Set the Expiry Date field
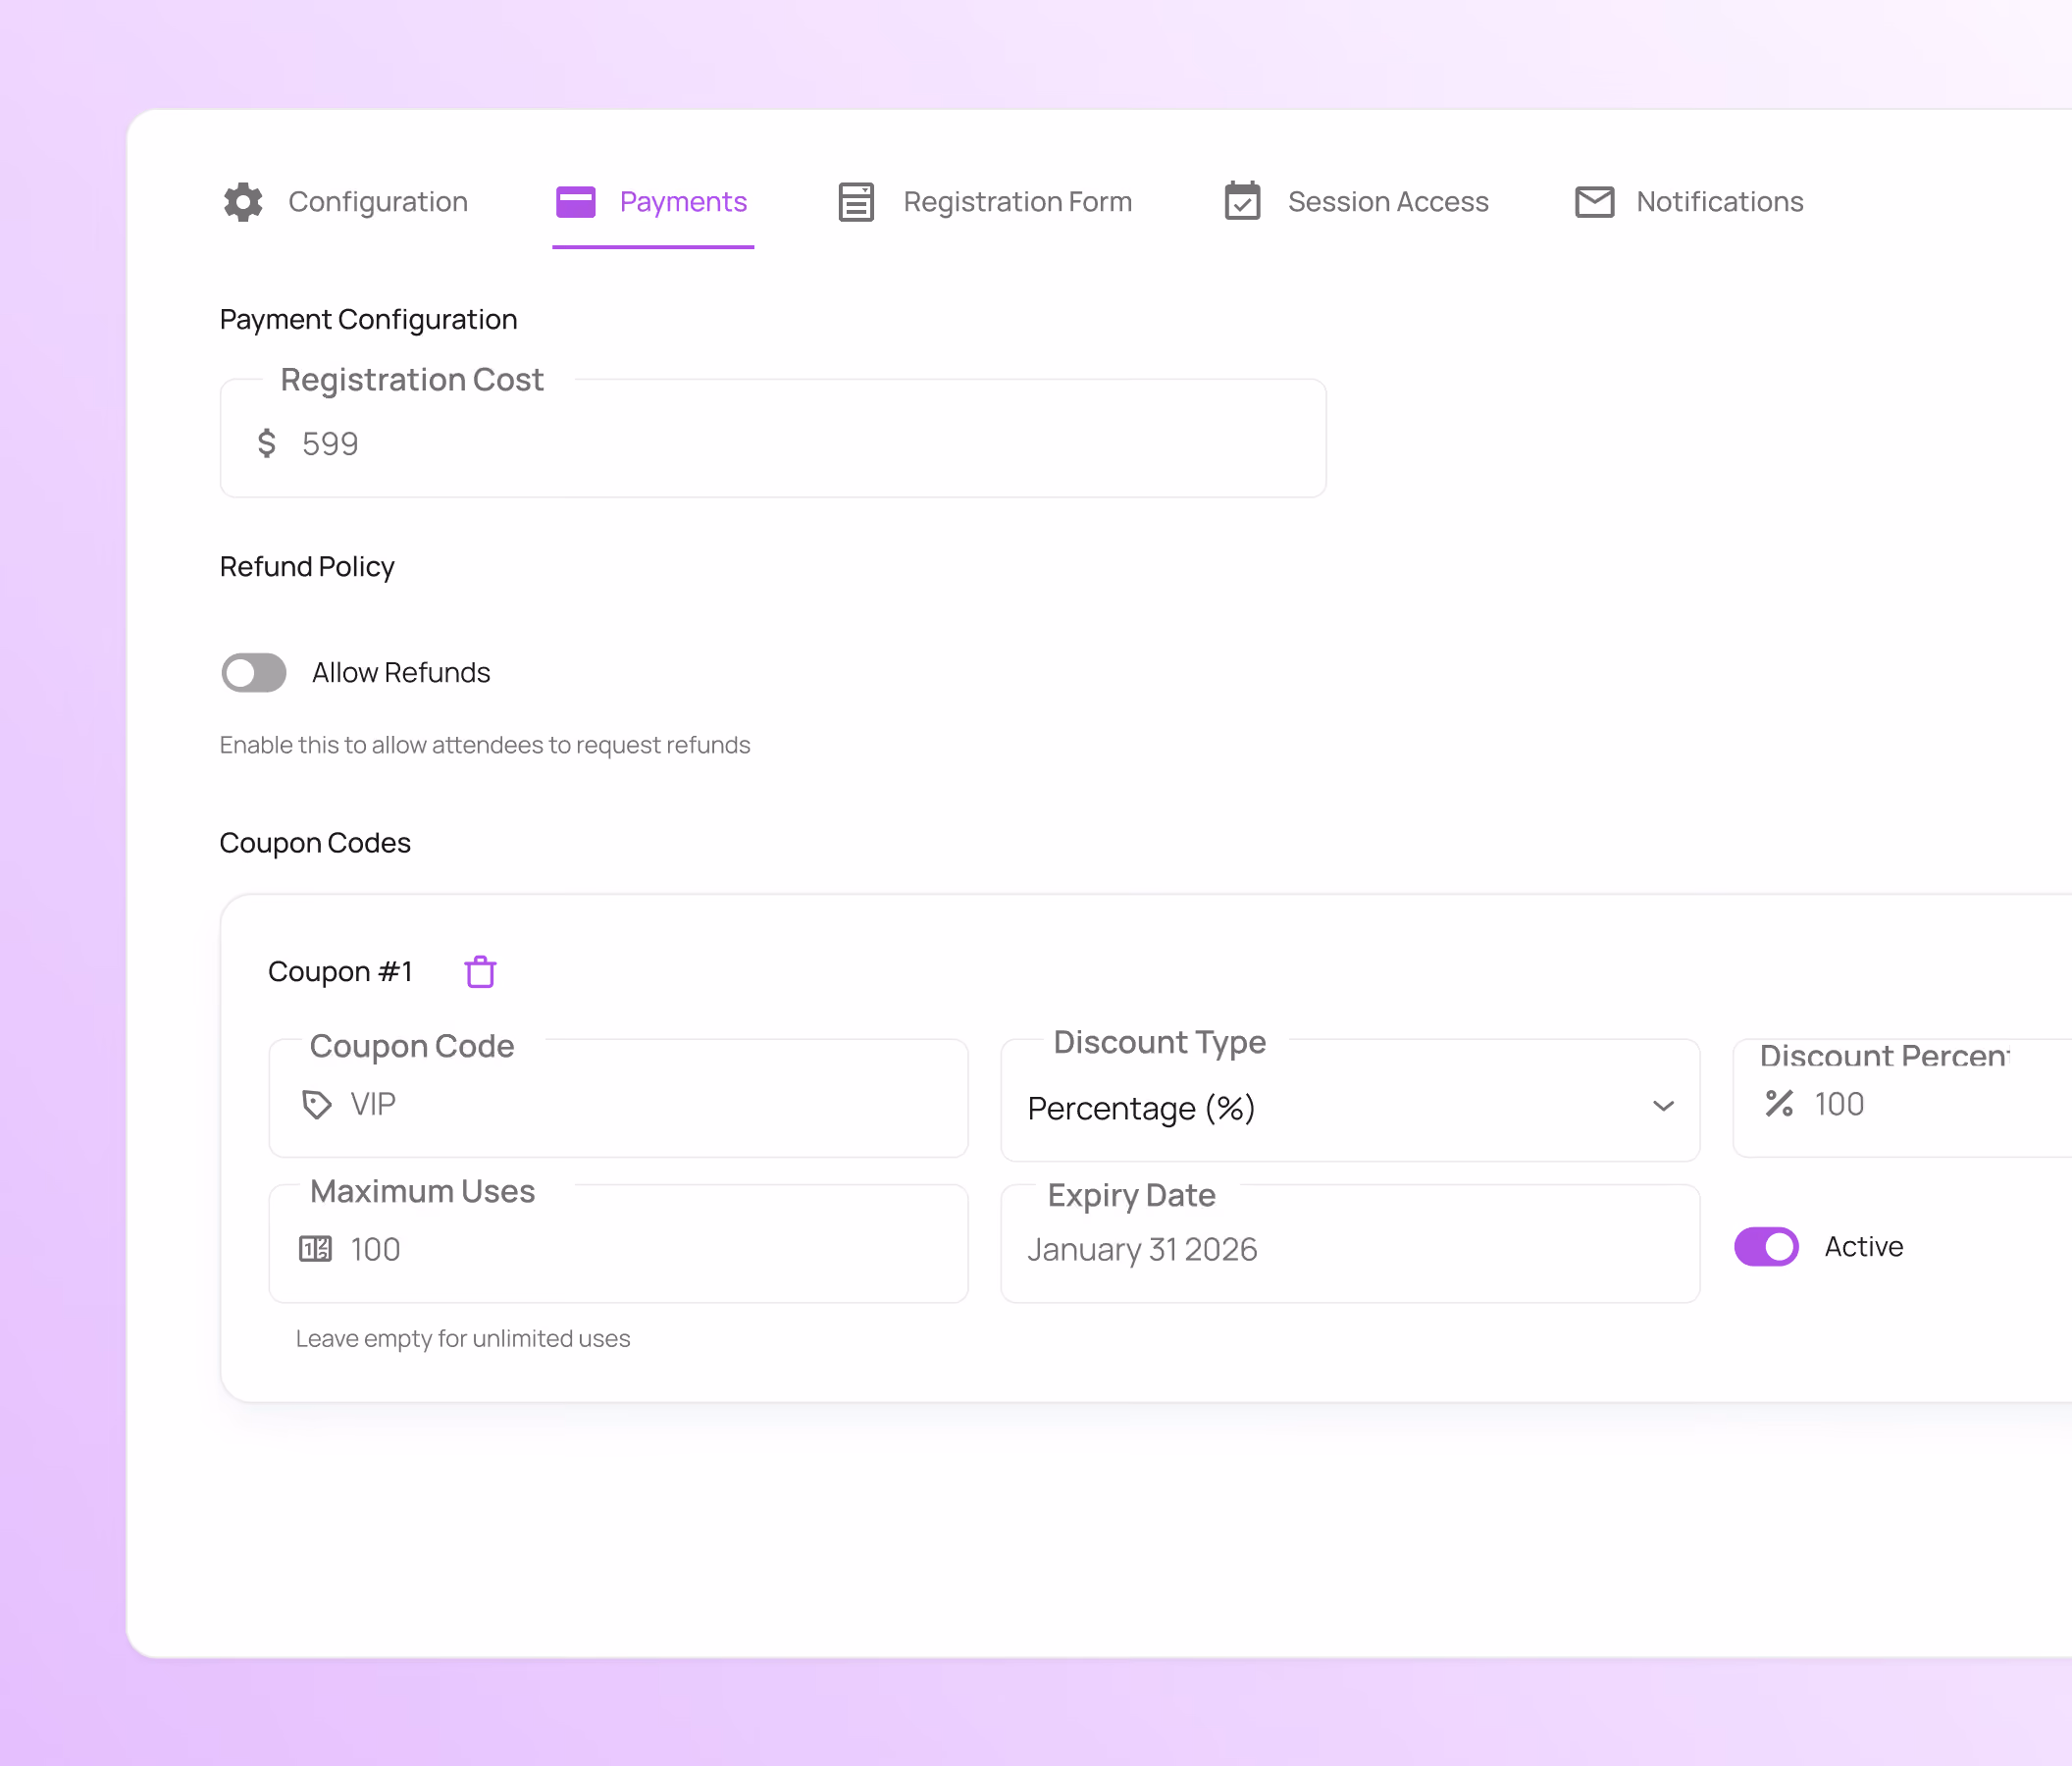This screenshot has height=1766, width=2072. [1350, 1244]
